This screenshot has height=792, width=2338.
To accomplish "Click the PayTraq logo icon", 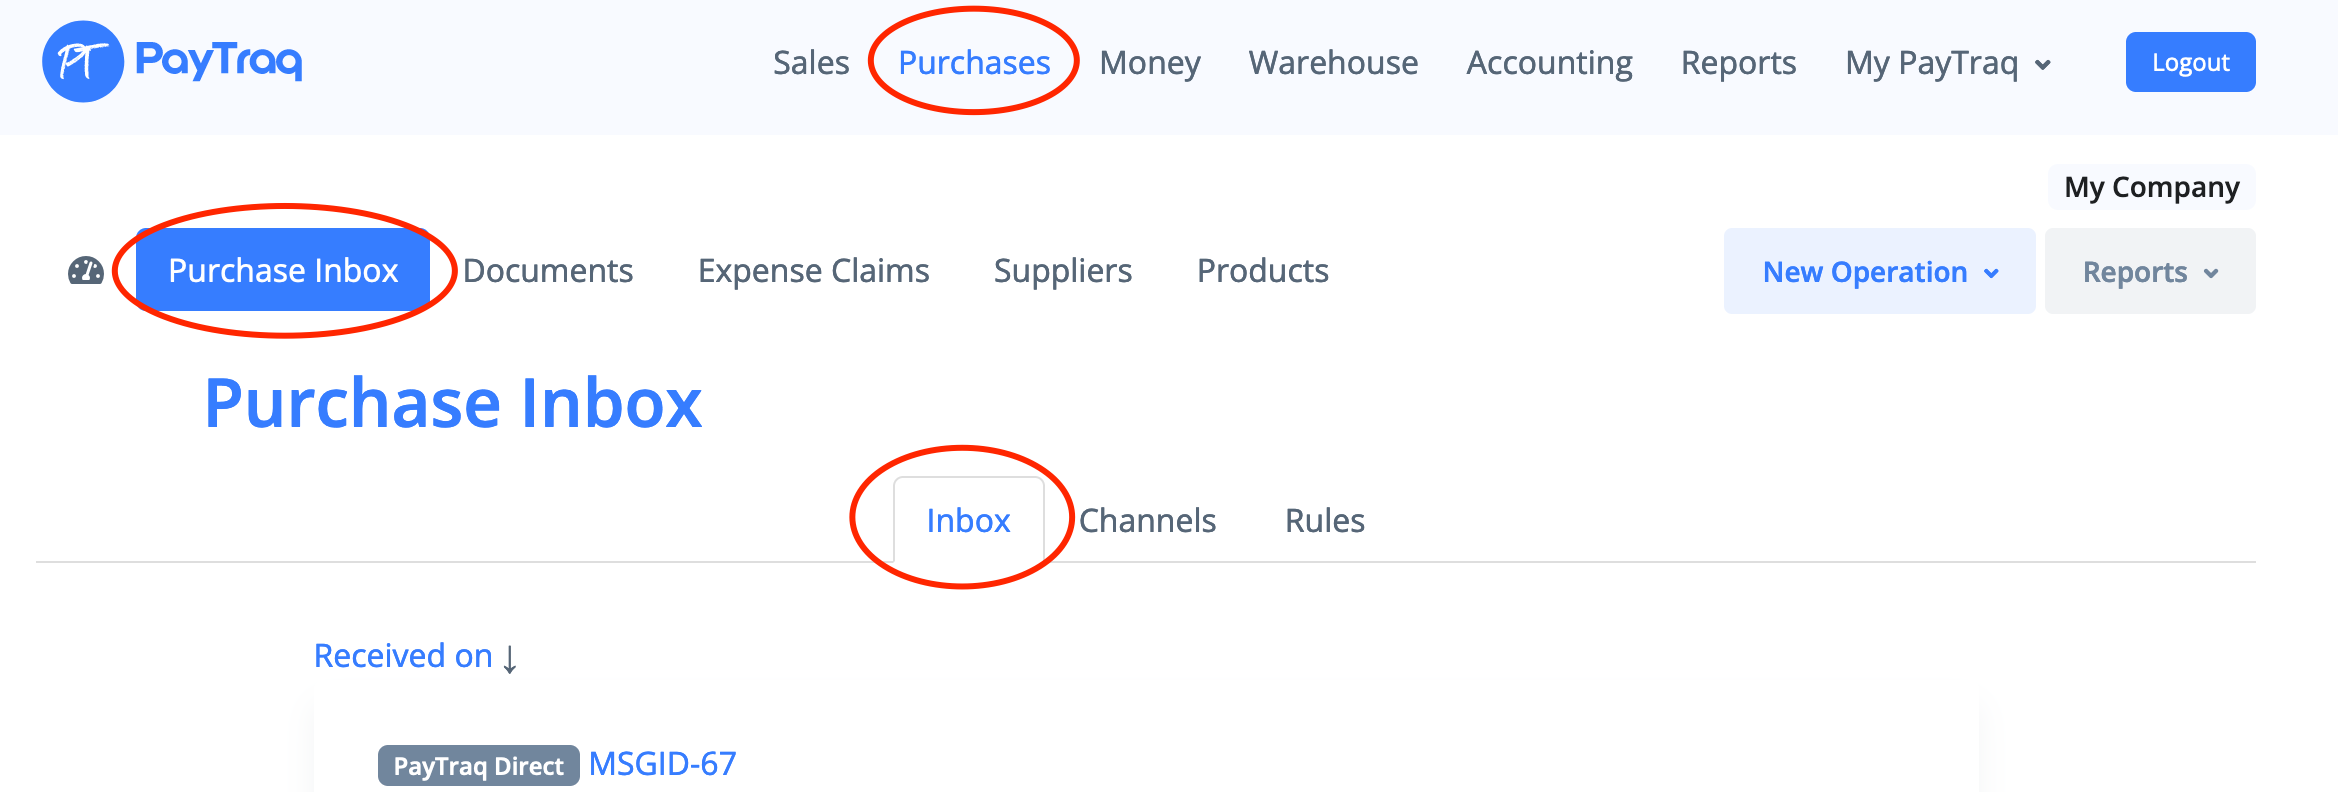I will 83,62.
